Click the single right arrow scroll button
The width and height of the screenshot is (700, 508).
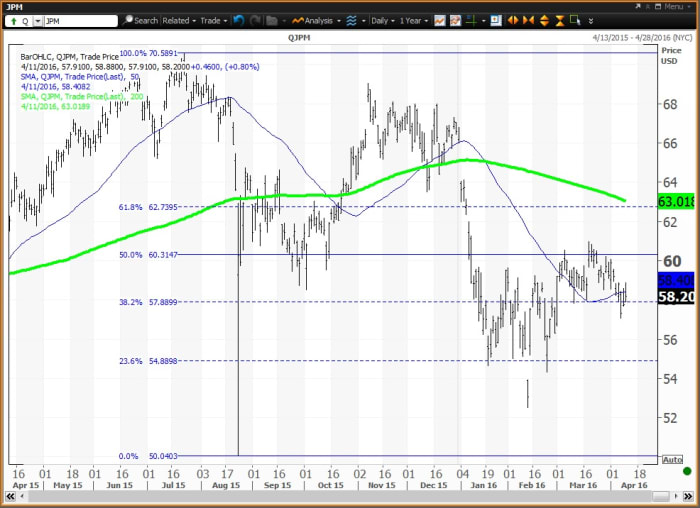676,496
